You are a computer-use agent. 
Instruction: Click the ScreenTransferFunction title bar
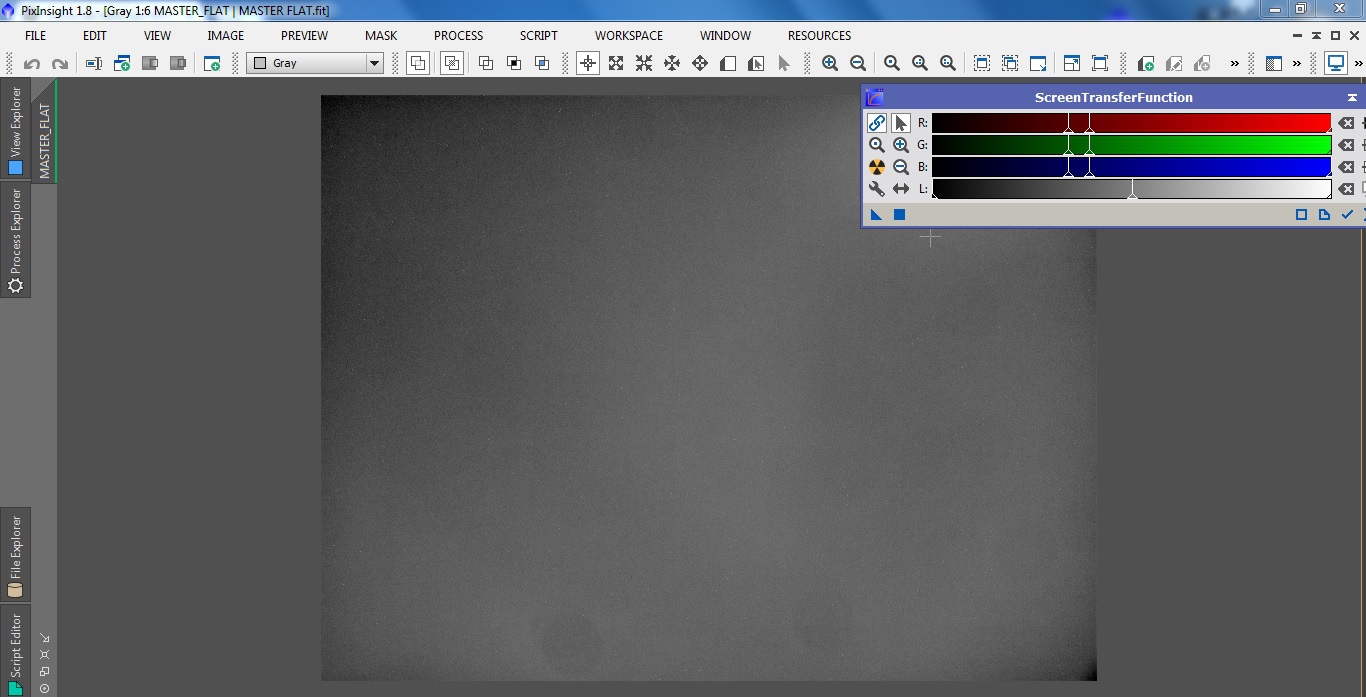1113,98
